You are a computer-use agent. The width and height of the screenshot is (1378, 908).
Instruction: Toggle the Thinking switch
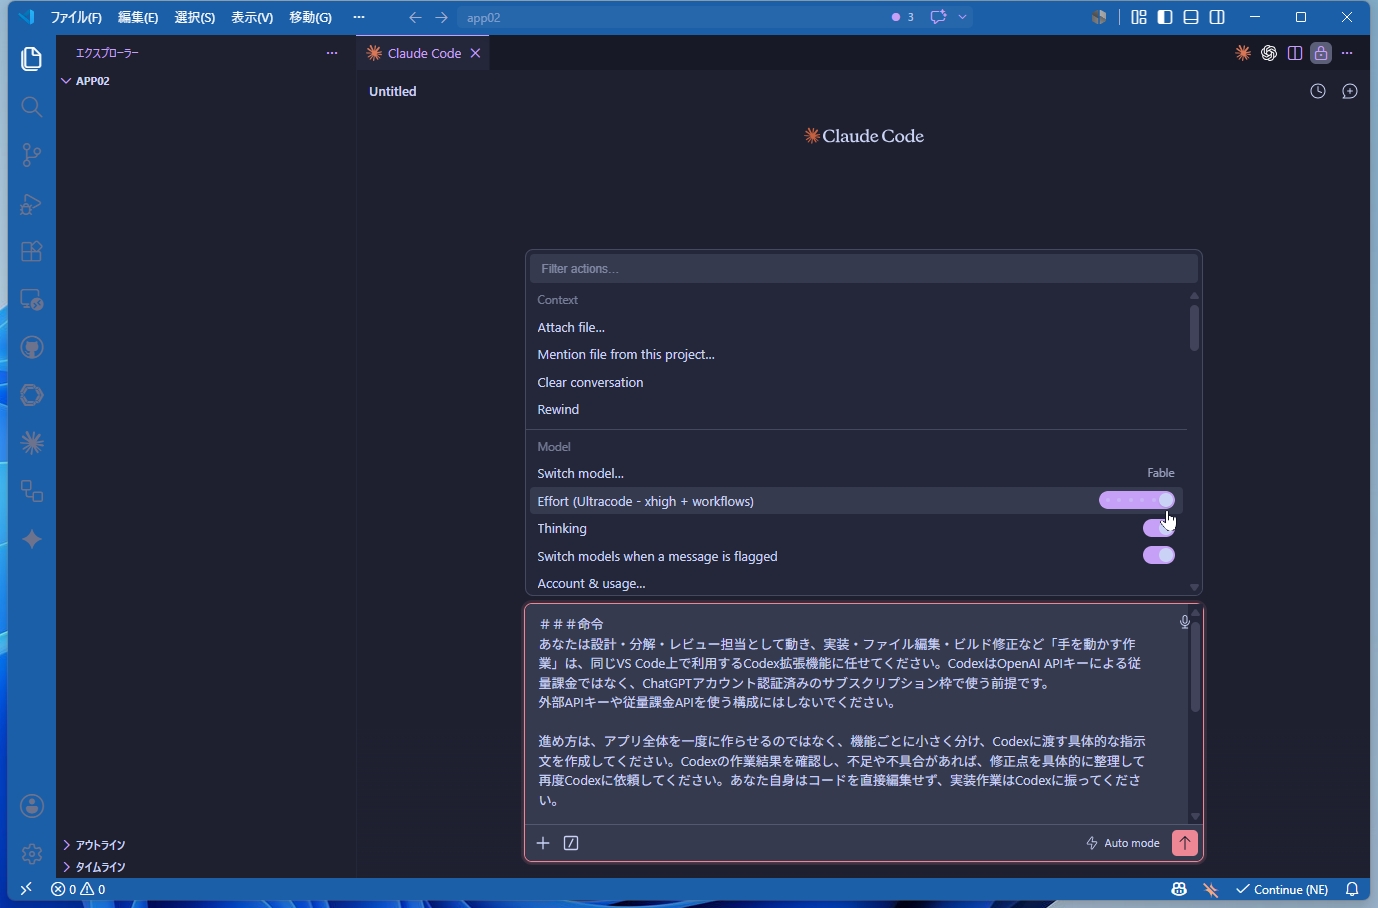click(x=1159, y=528)
